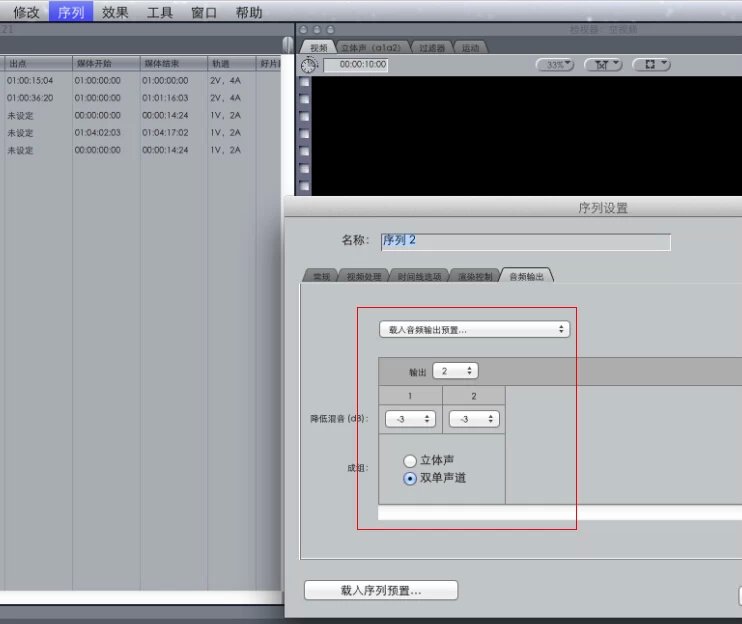Open the view mode pop-up menu
Viewport: 742px width, 624px height.
tap(651, 64)
